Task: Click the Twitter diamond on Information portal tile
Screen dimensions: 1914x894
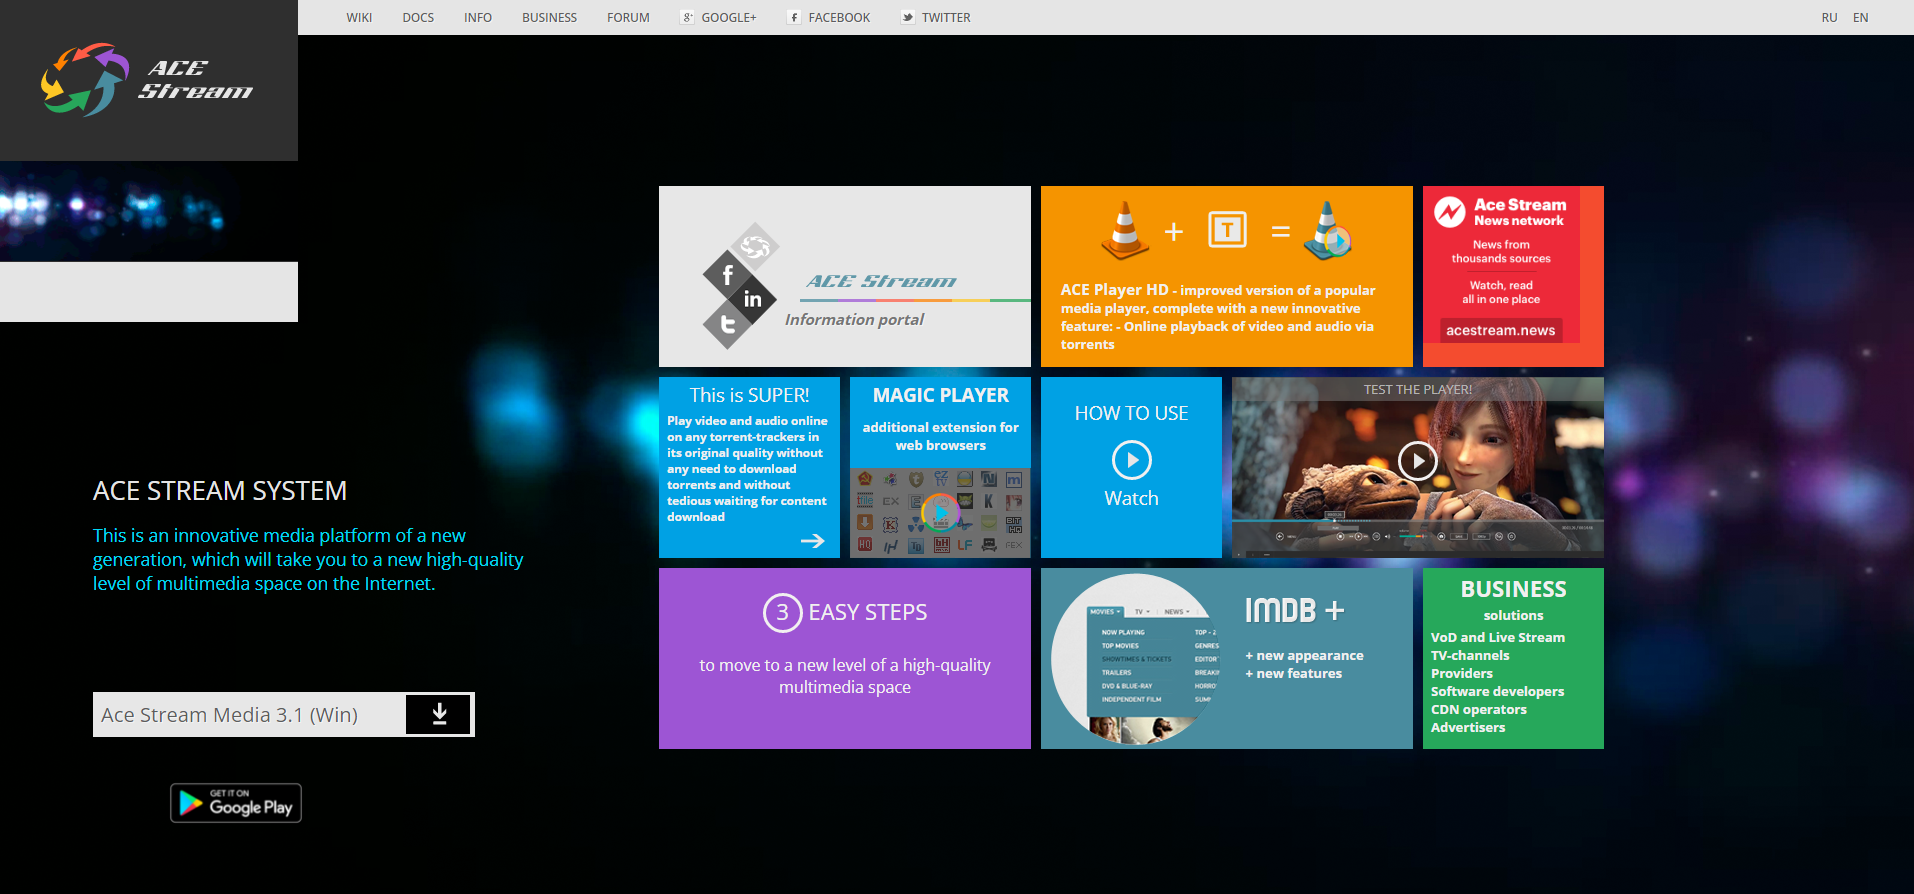Action: (x=728, y=324)
